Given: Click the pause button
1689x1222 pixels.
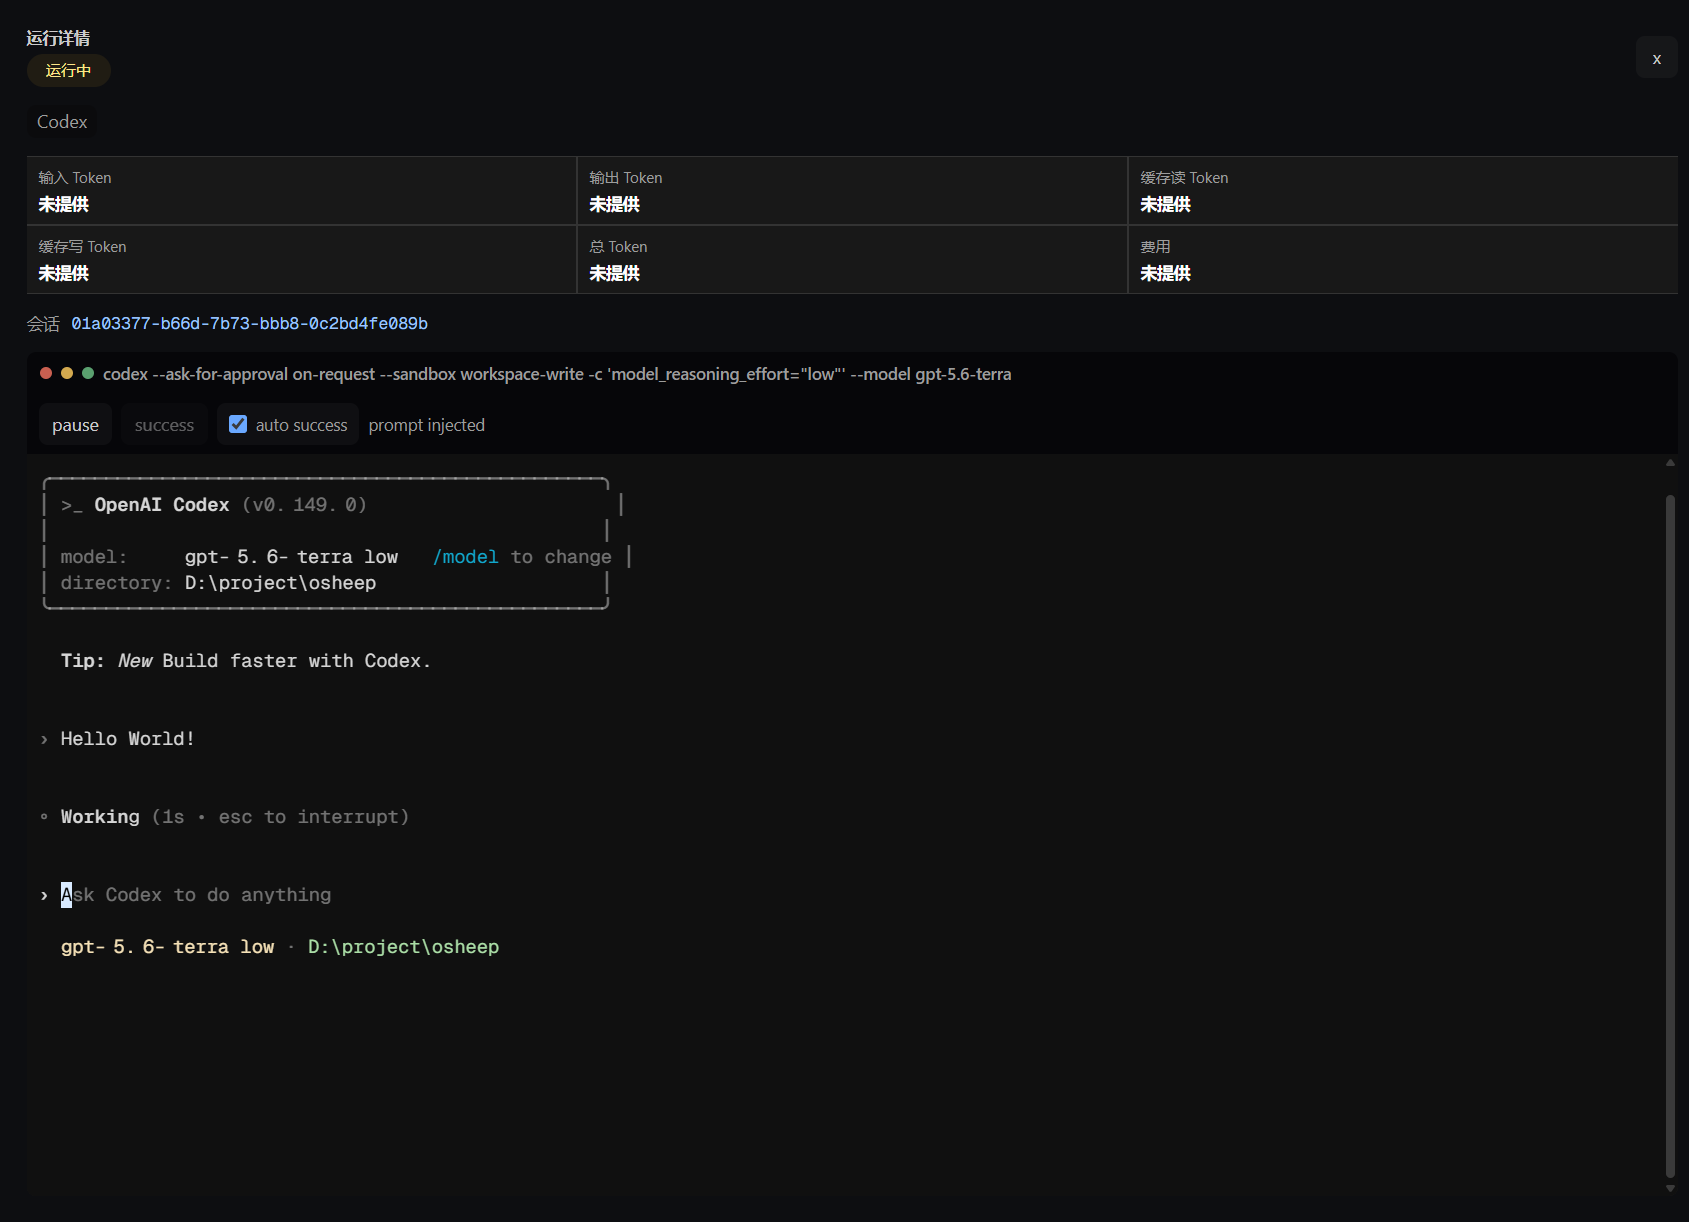Looking at the screenshot, I should pyautogui.click(x=75, y=425).
